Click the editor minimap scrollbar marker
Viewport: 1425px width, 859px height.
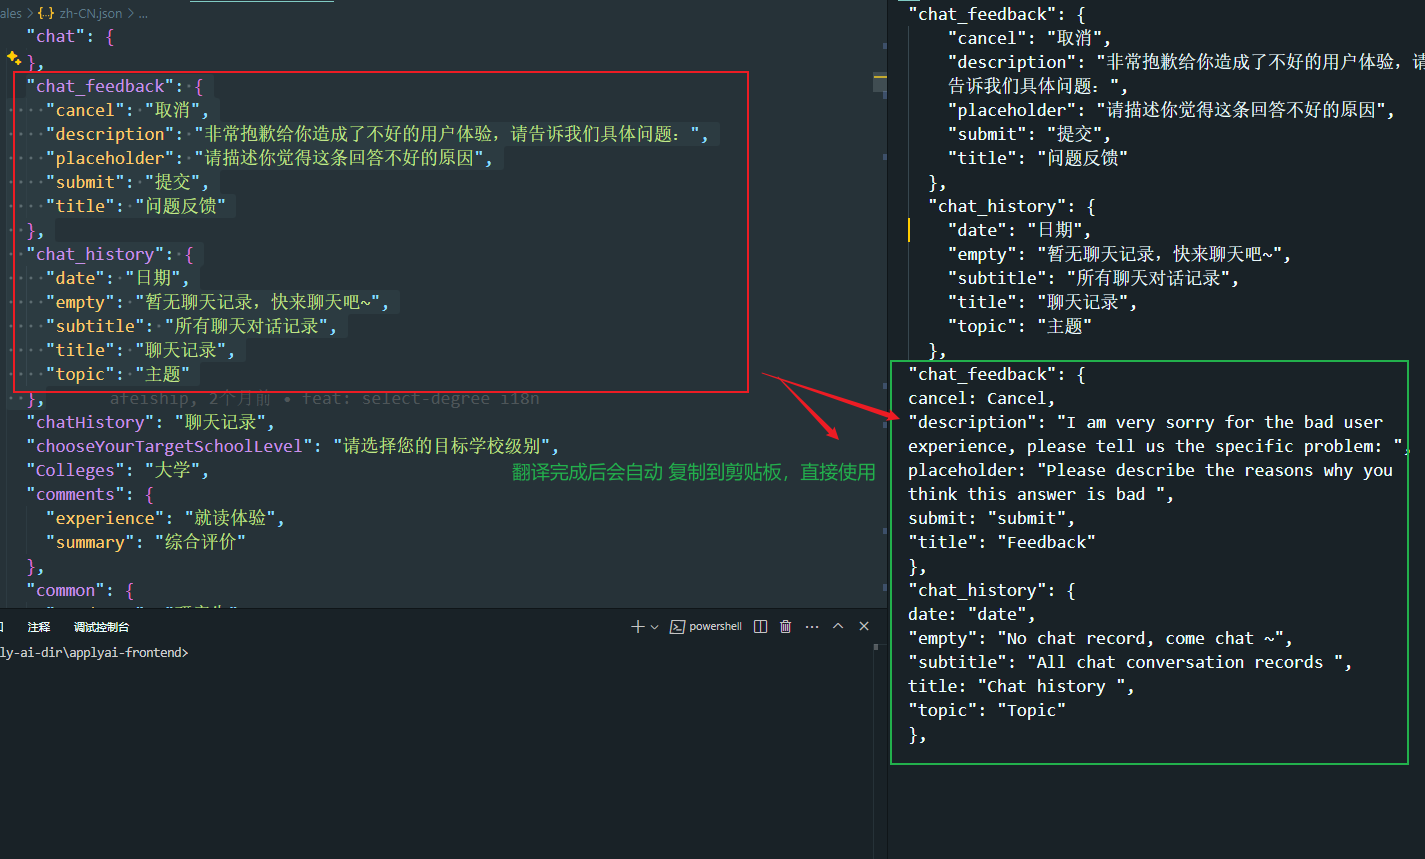[880, 76]
